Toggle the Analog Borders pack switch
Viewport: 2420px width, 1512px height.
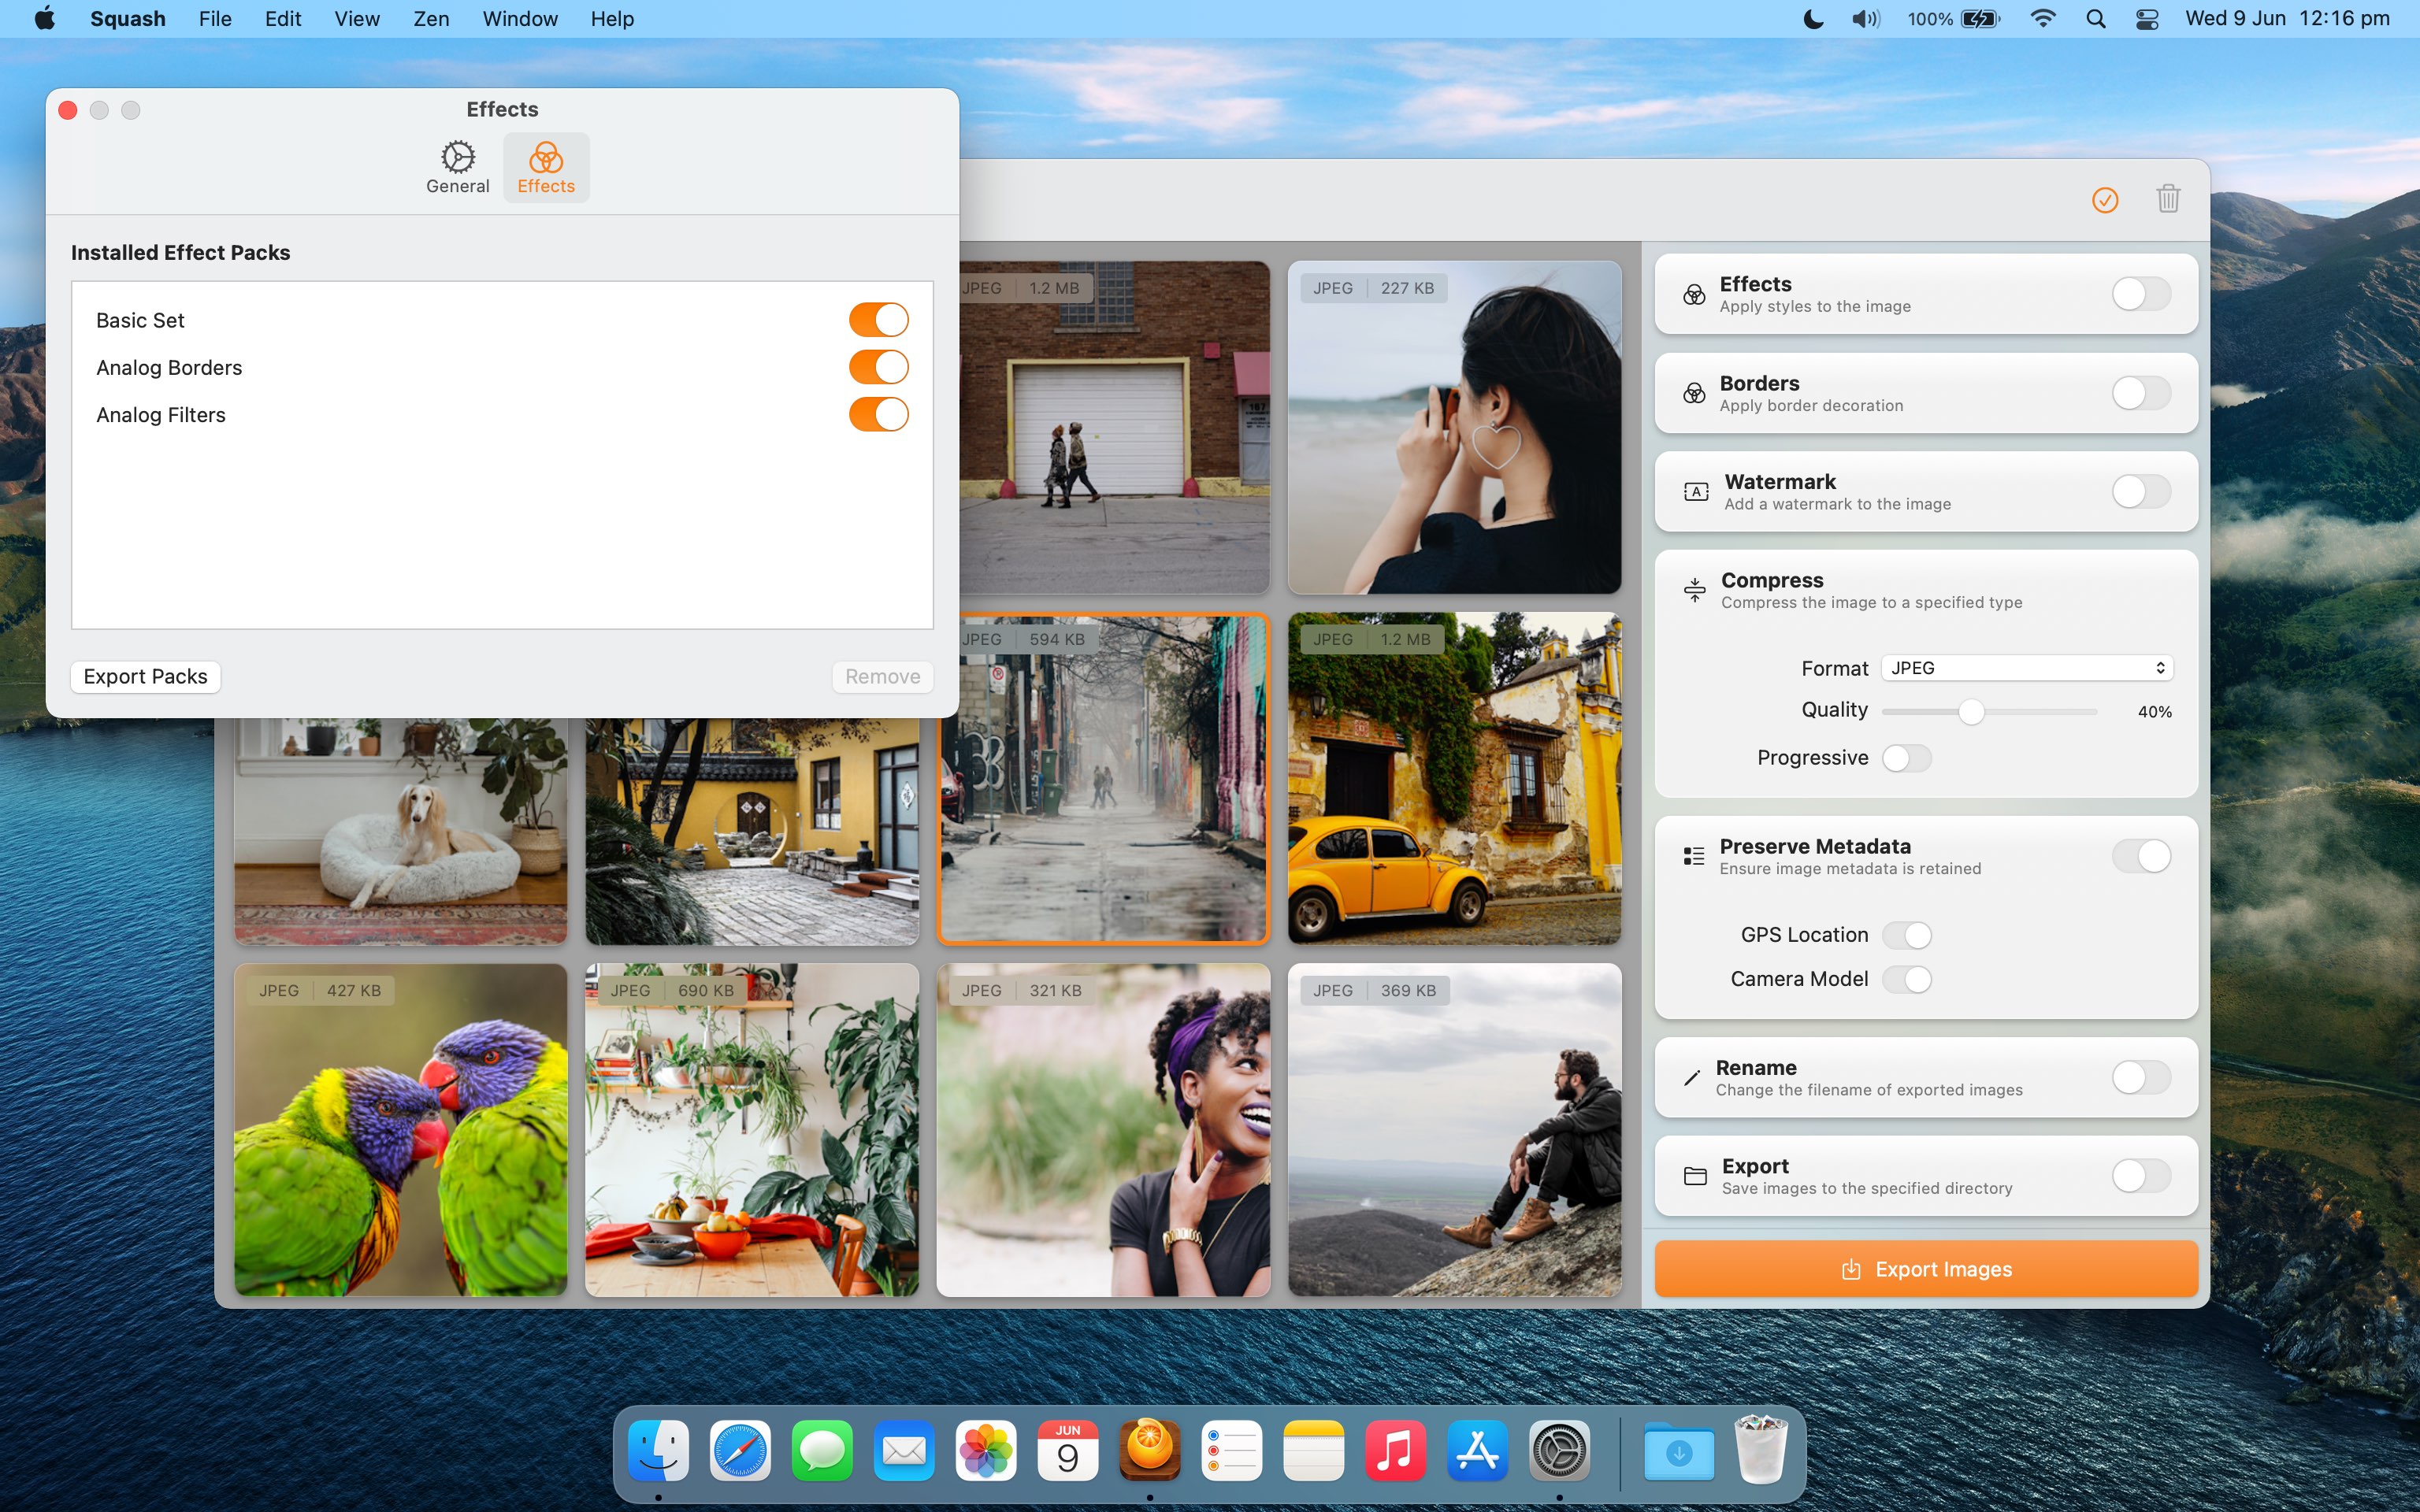click(878, 367)
